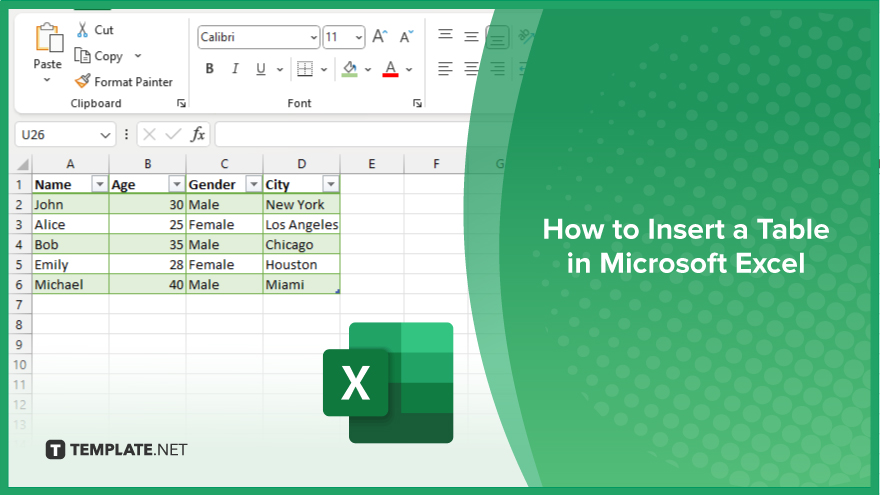
Task: Click the Cancel X in formula bar
Action: (149, 134)
